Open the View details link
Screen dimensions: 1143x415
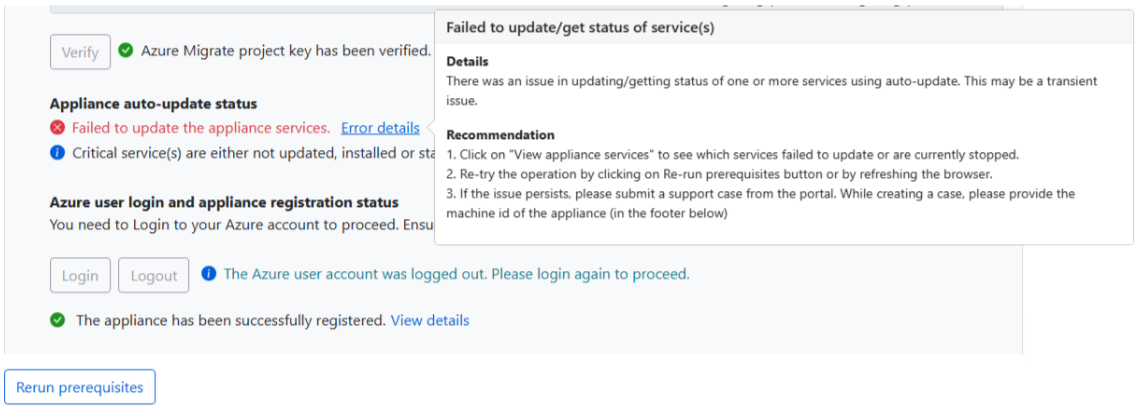pyautogui.click(x=430, y=320)
